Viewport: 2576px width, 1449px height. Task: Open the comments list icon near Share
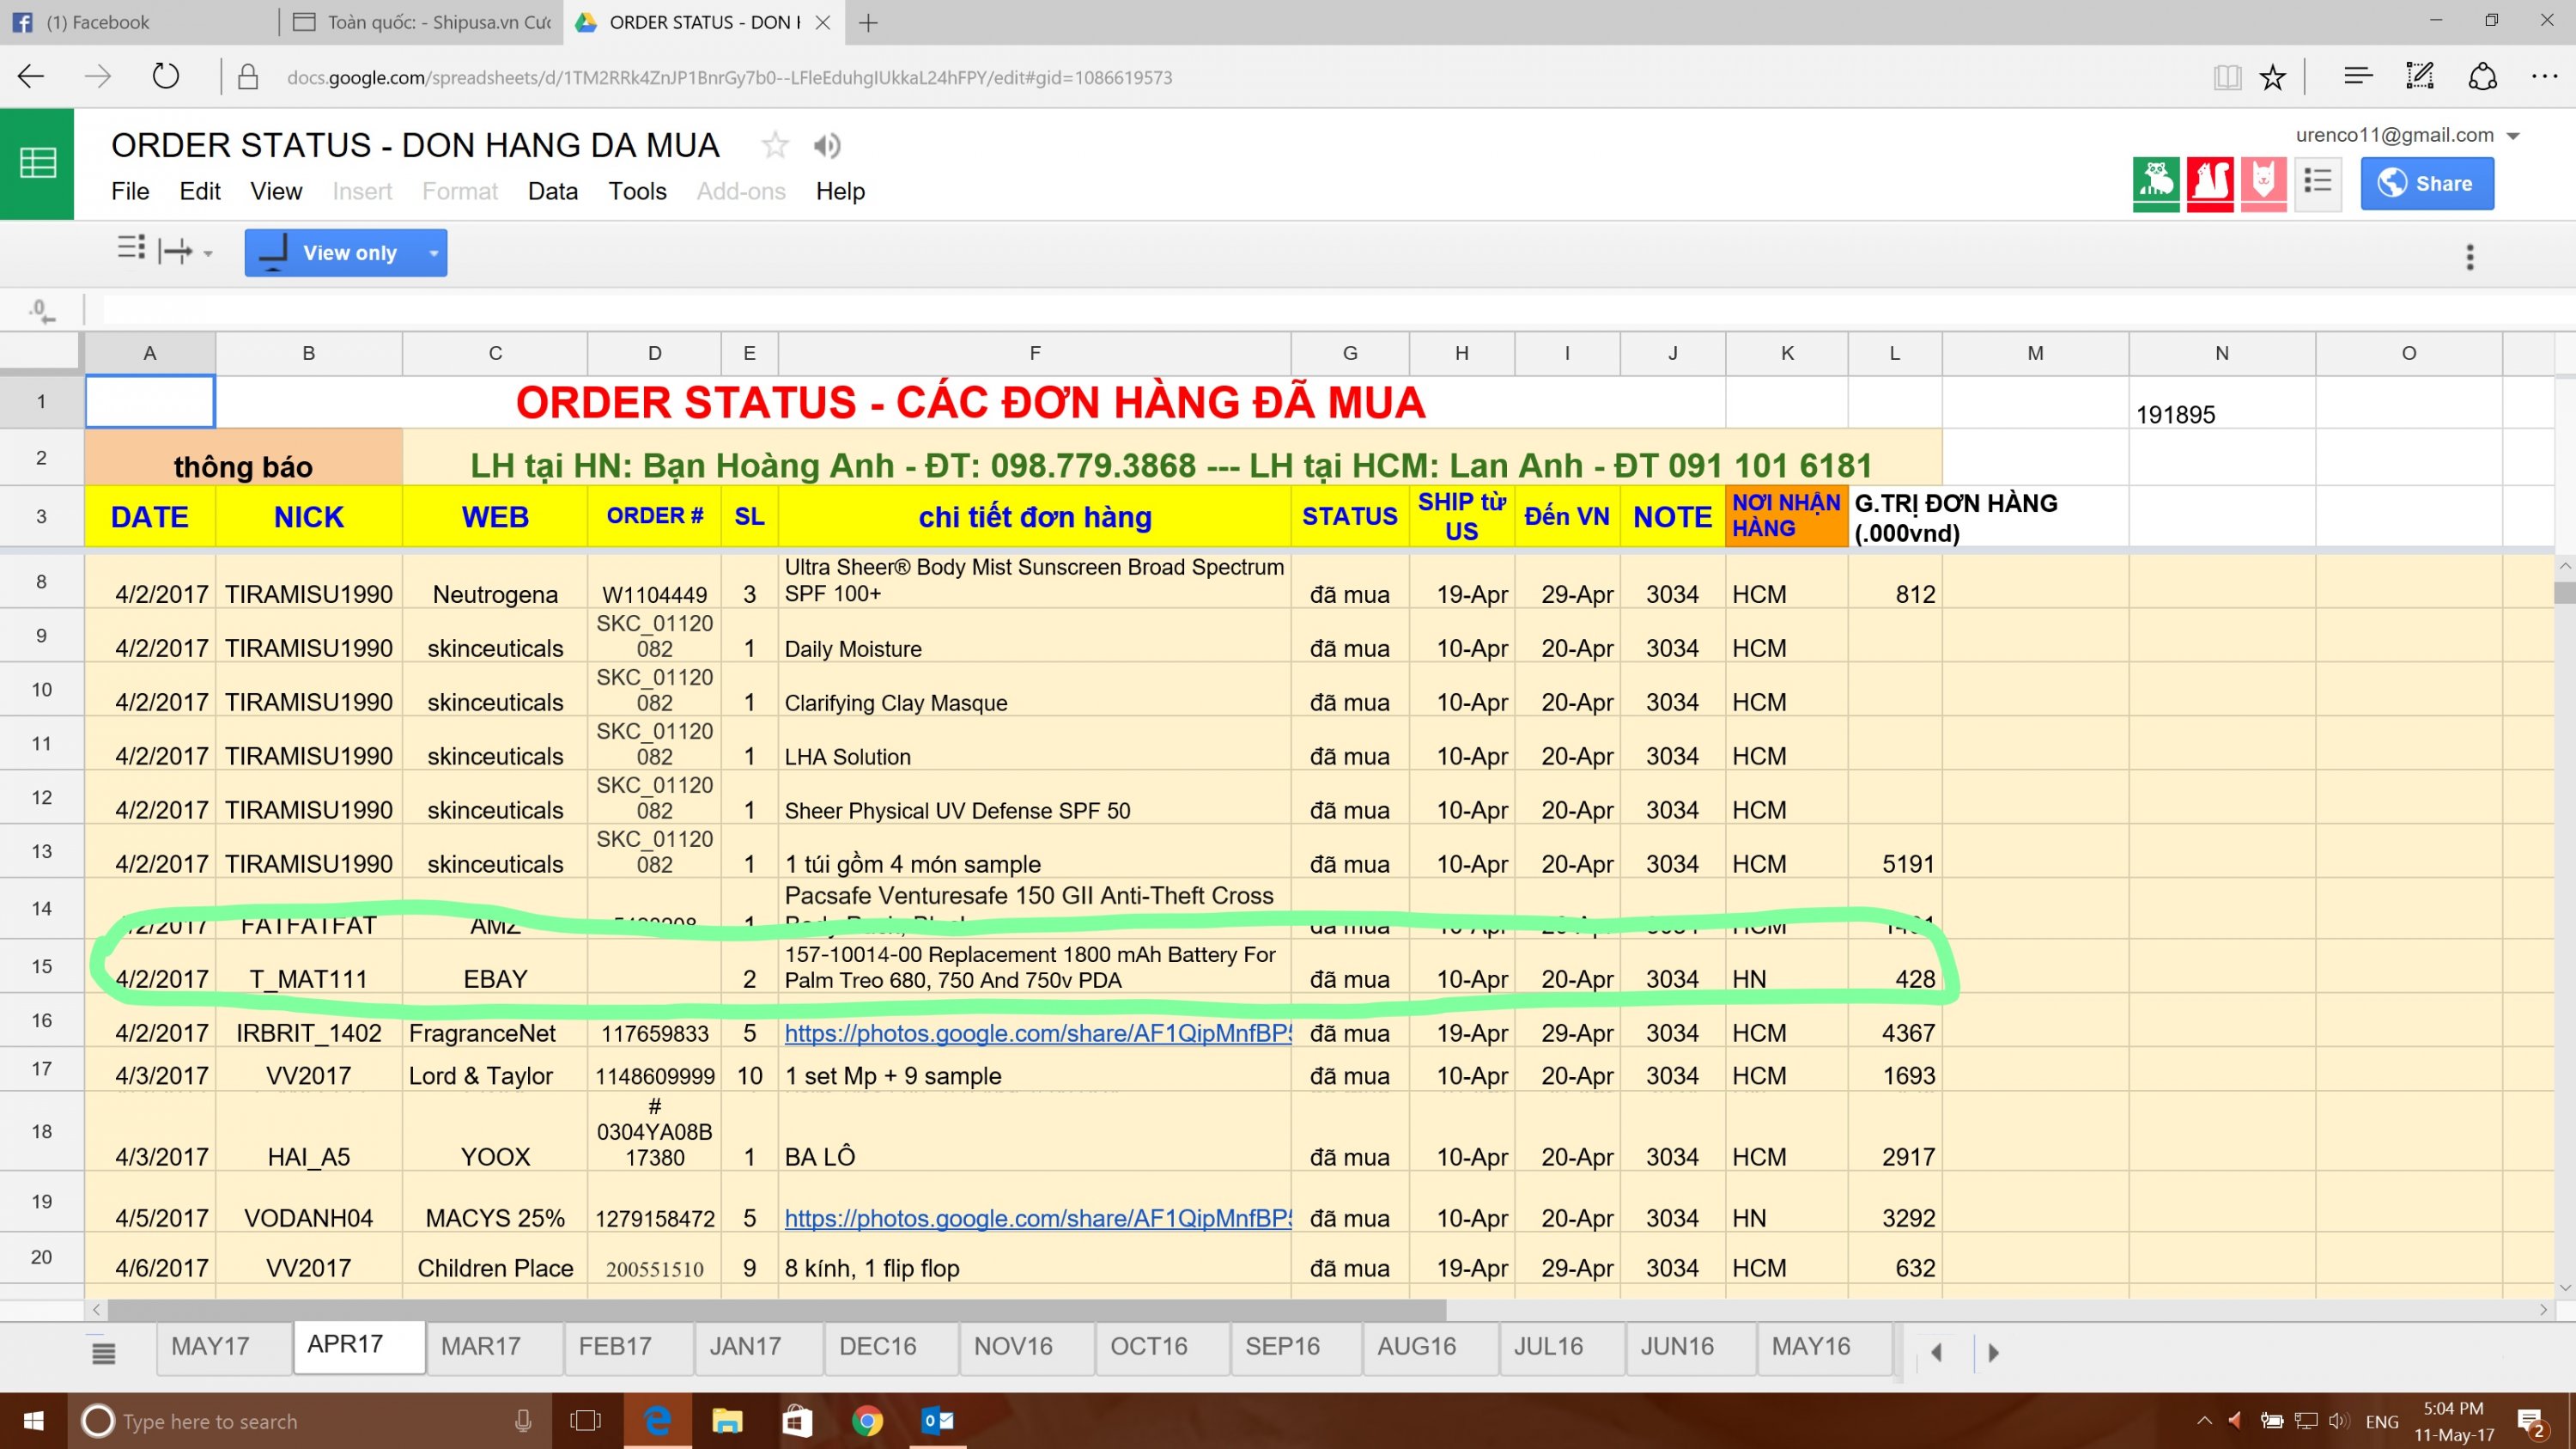point(2317,183)
